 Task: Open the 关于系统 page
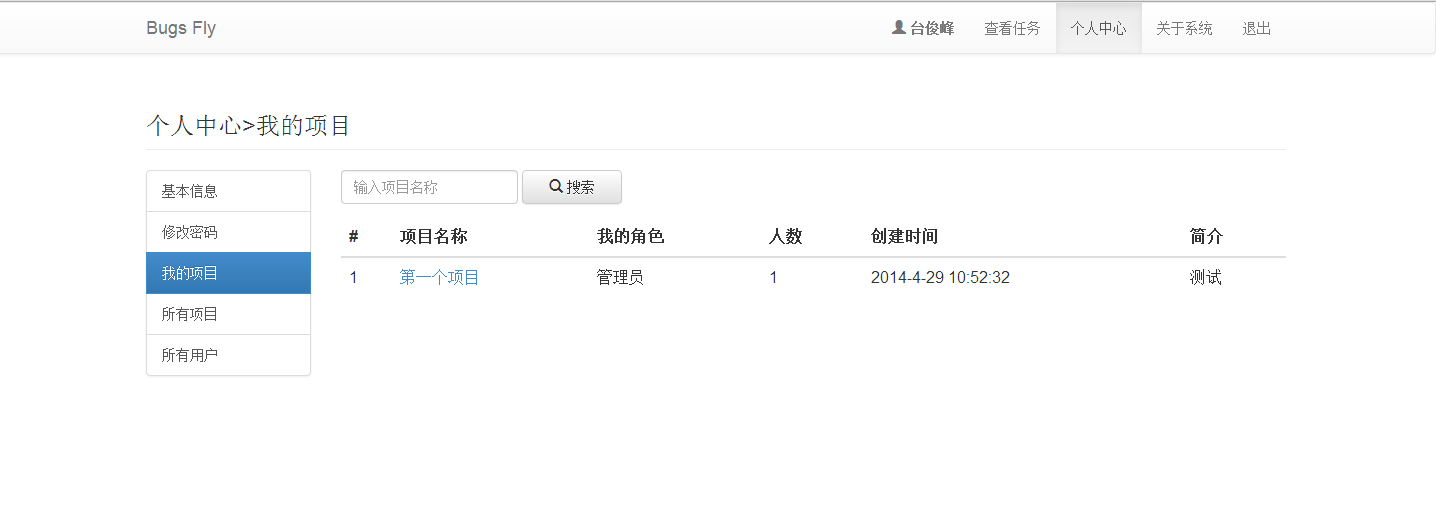tap(1184, 28)
